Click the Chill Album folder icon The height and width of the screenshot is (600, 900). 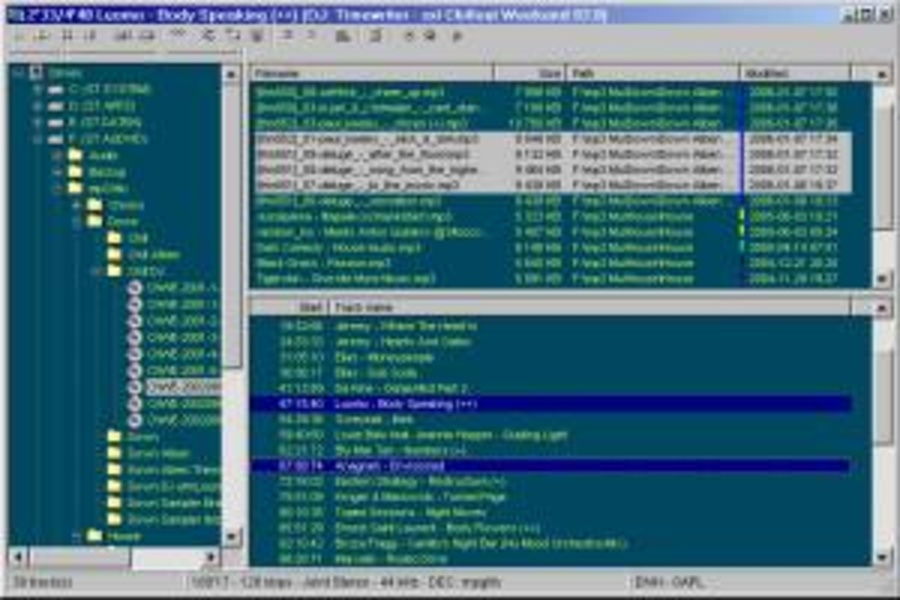[x=115, y=254]
